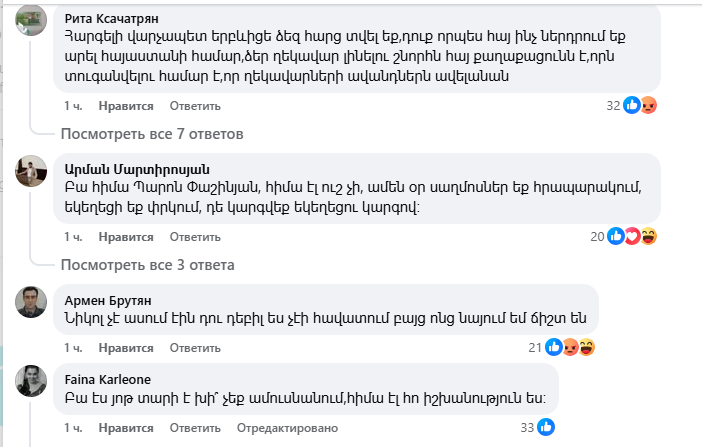Like Рита Ксачатрян's comment with Нравится
Screen dimensions: 702x447
[x=129, y=105]
